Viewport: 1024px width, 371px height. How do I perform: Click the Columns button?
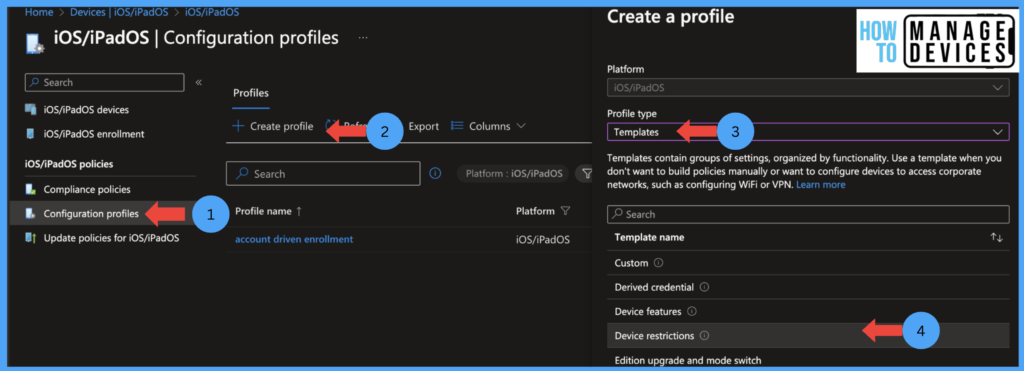(x=488, y=126)
